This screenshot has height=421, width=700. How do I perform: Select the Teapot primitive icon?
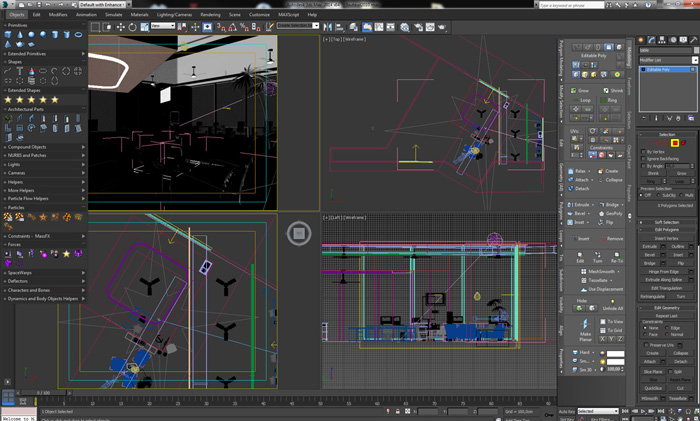click(20, 44)
